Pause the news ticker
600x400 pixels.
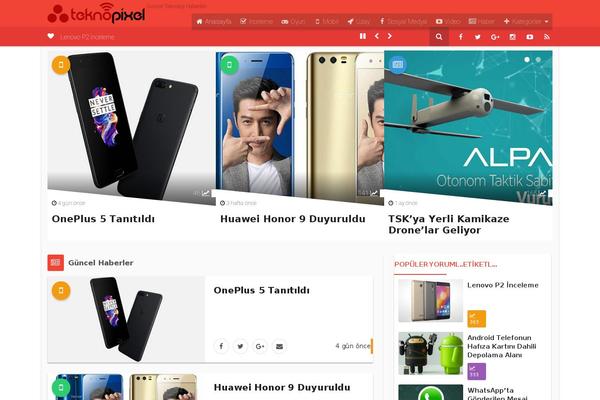363,36
